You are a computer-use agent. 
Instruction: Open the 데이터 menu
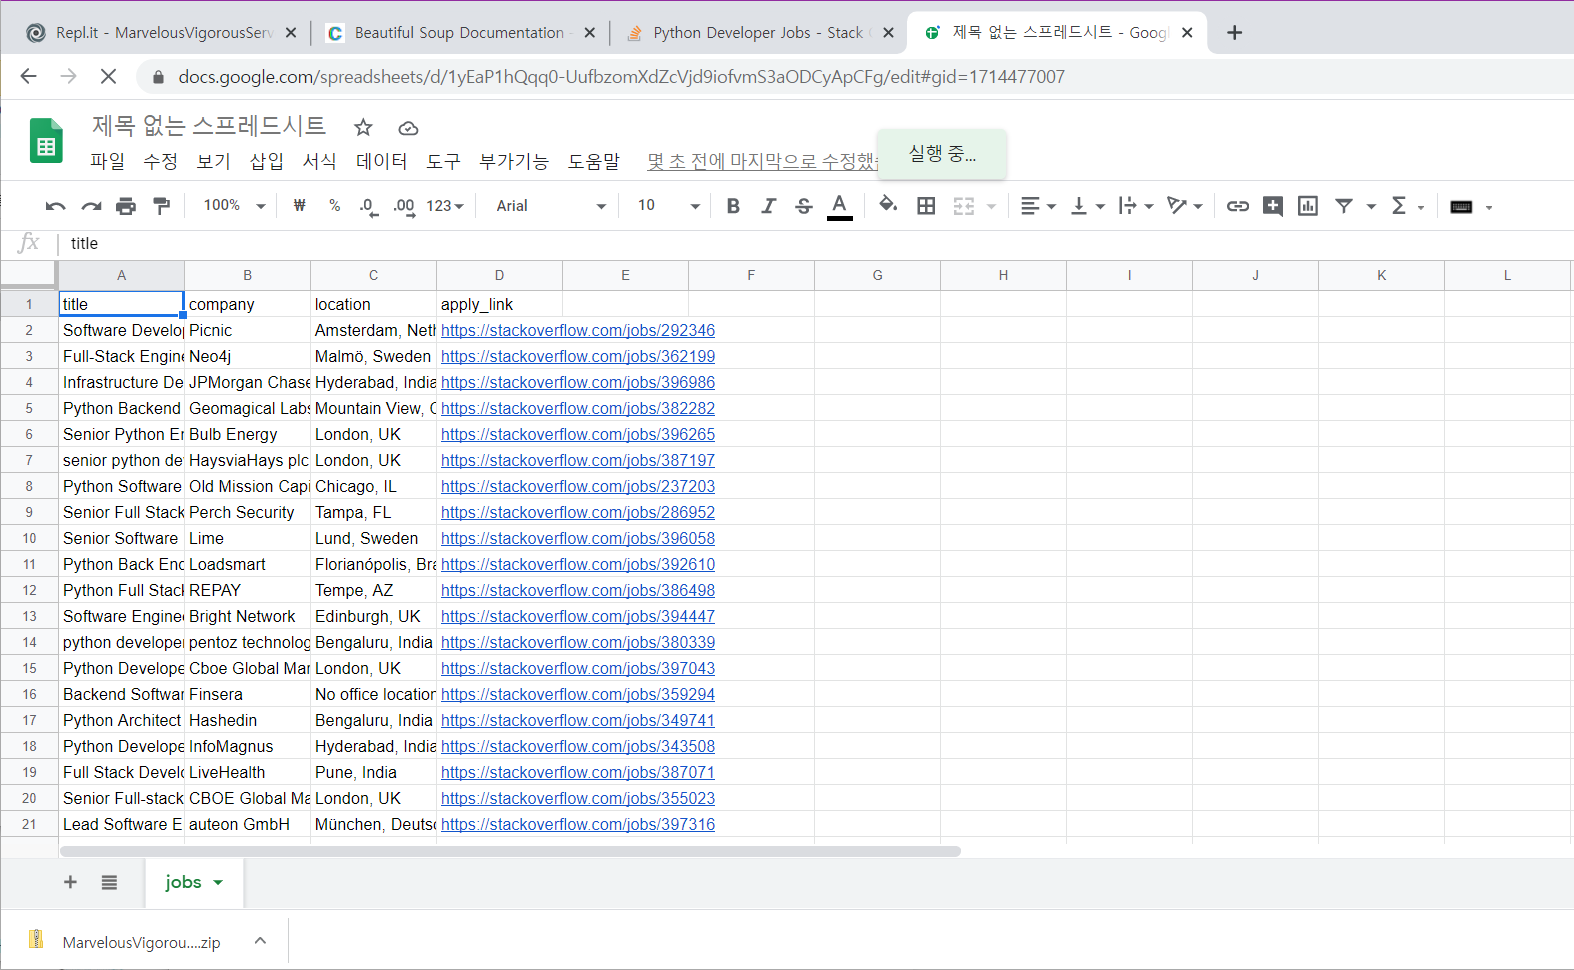click(x=381, y=161)
